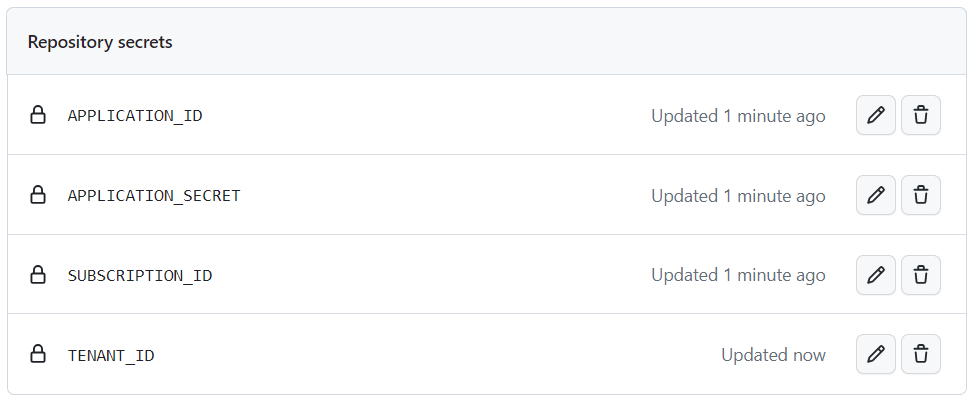This screenshot has height=403, width=974.
Task: Select the APPLICATION_SECRET name text
Action: click(x=154, y=196)
